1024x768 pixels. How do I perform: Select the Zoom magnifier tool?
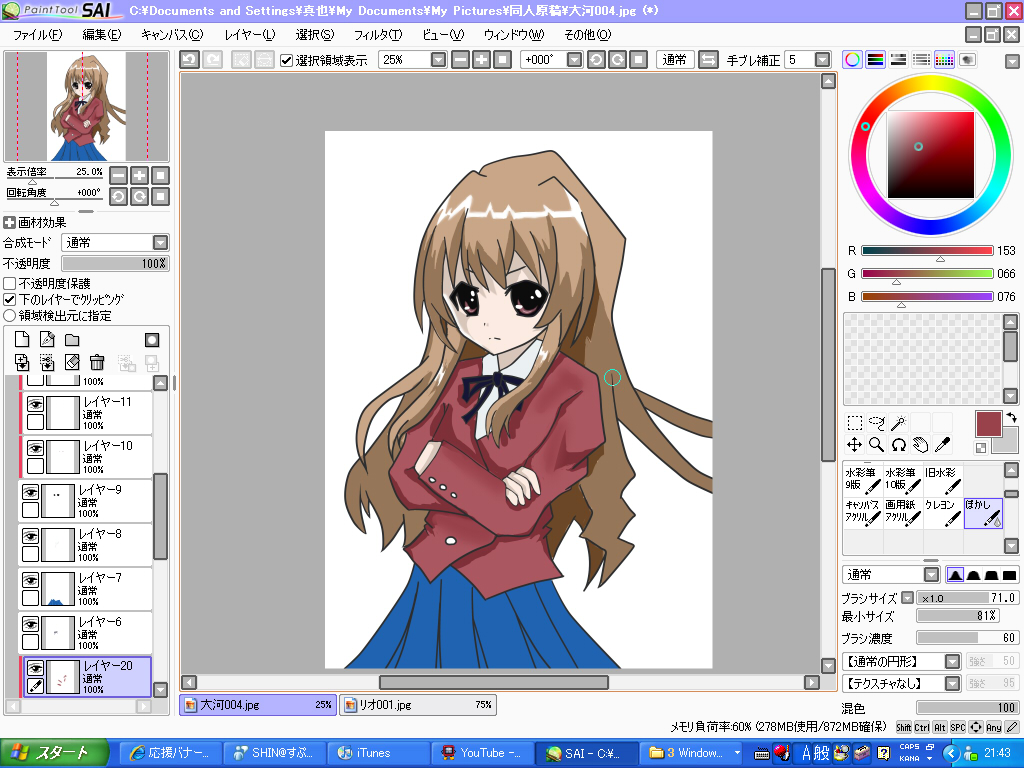coord(876,445)
